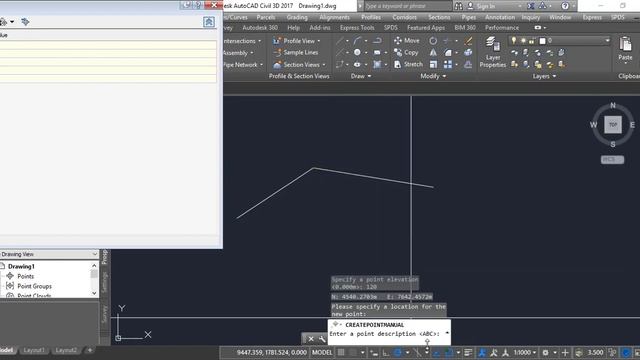Select the Mirror tool in Modify panel
This screenshot has height=360, width=640.
pyautogui.click(x=433, y=52)
